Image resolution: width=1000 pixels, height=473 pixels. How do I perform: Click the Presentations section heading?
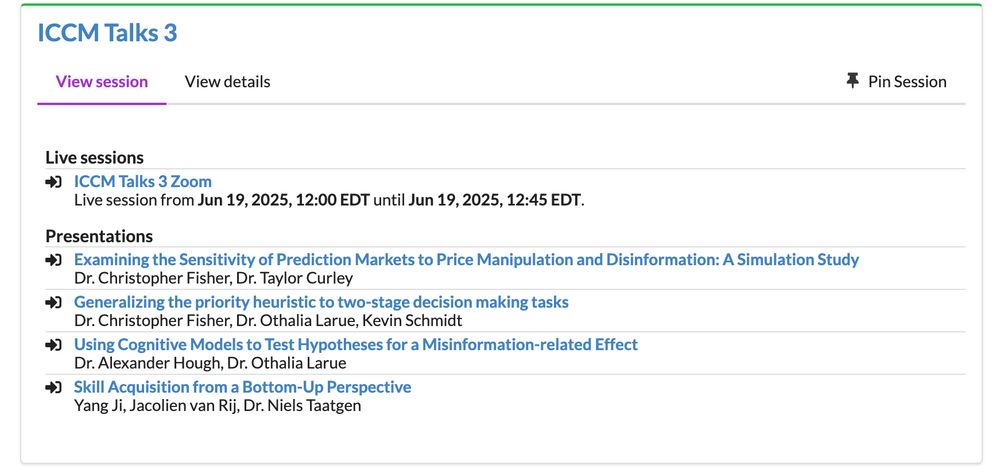(x=99, y=236)
